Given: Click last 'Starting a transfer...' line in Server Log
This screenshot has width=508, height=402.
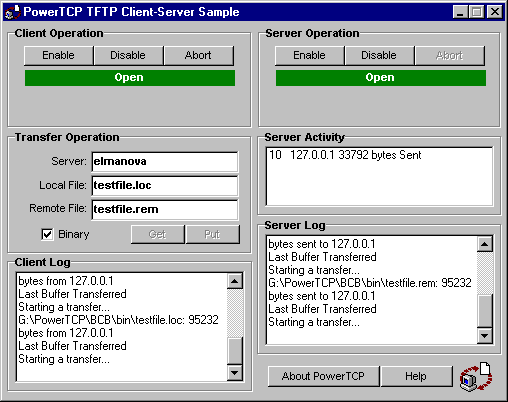Looking at the screenshot, I should click(314, 322).
